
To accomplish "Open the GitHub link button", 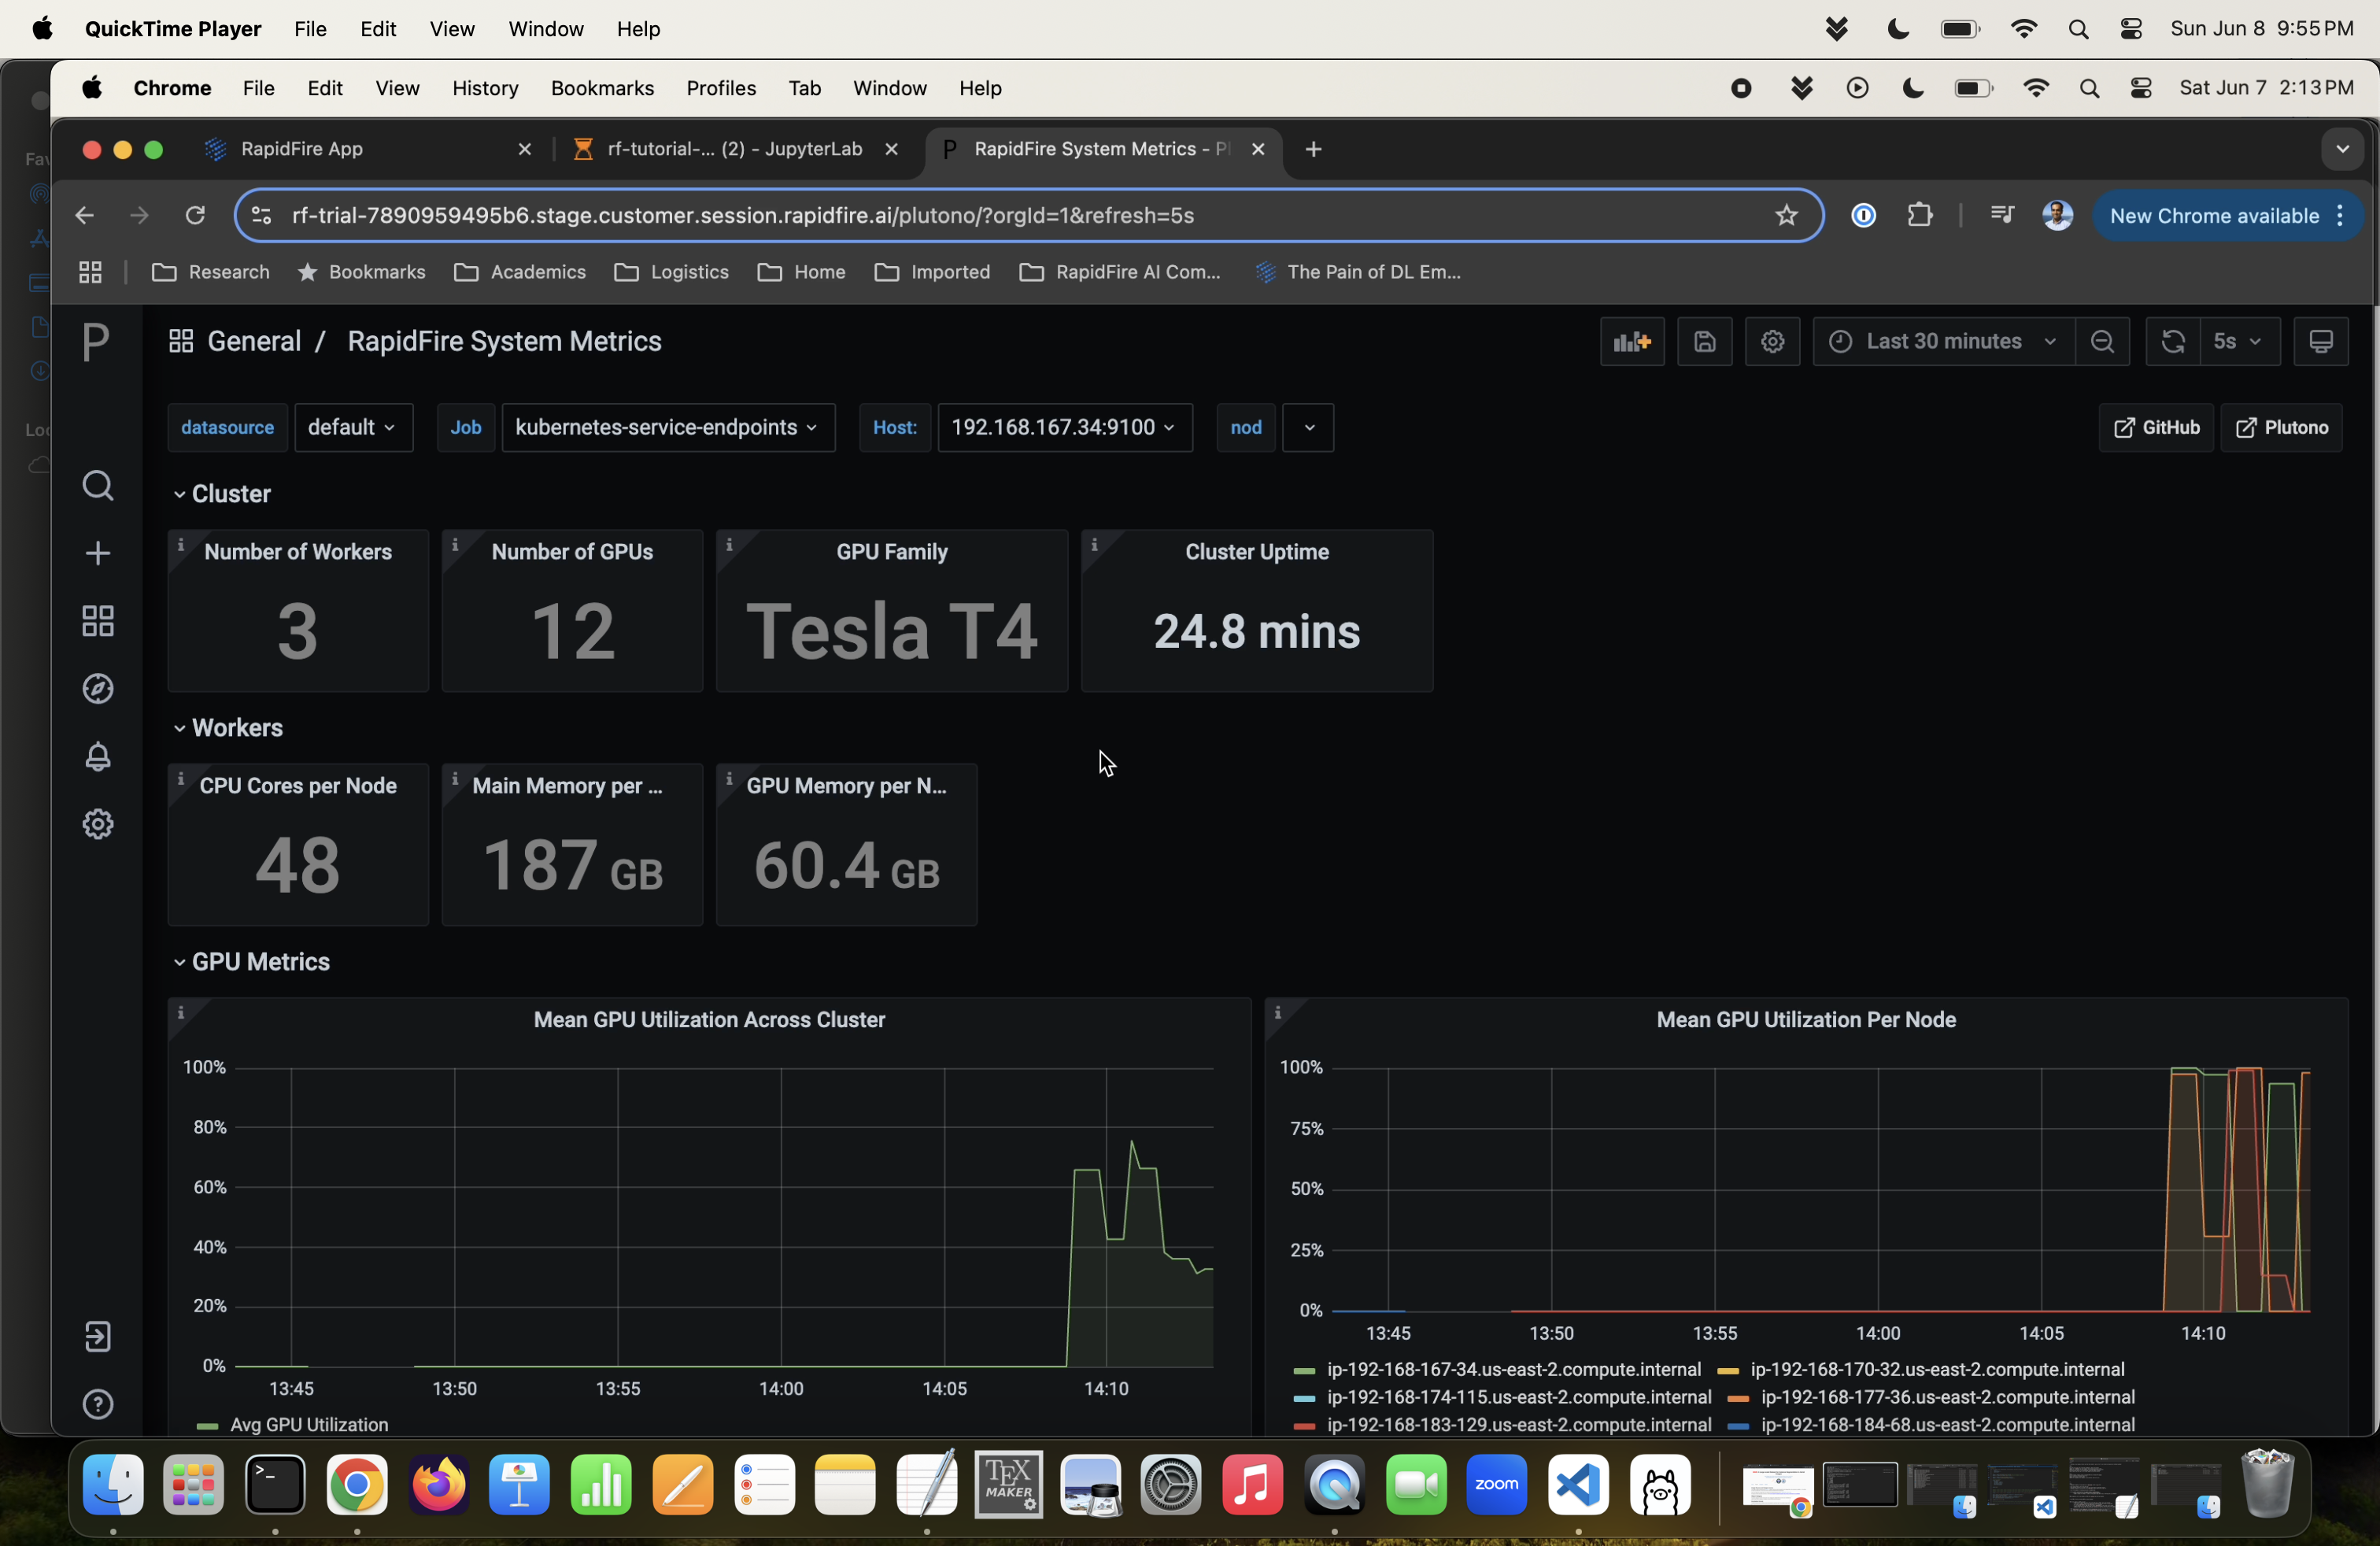I will tap(2156, 428).
